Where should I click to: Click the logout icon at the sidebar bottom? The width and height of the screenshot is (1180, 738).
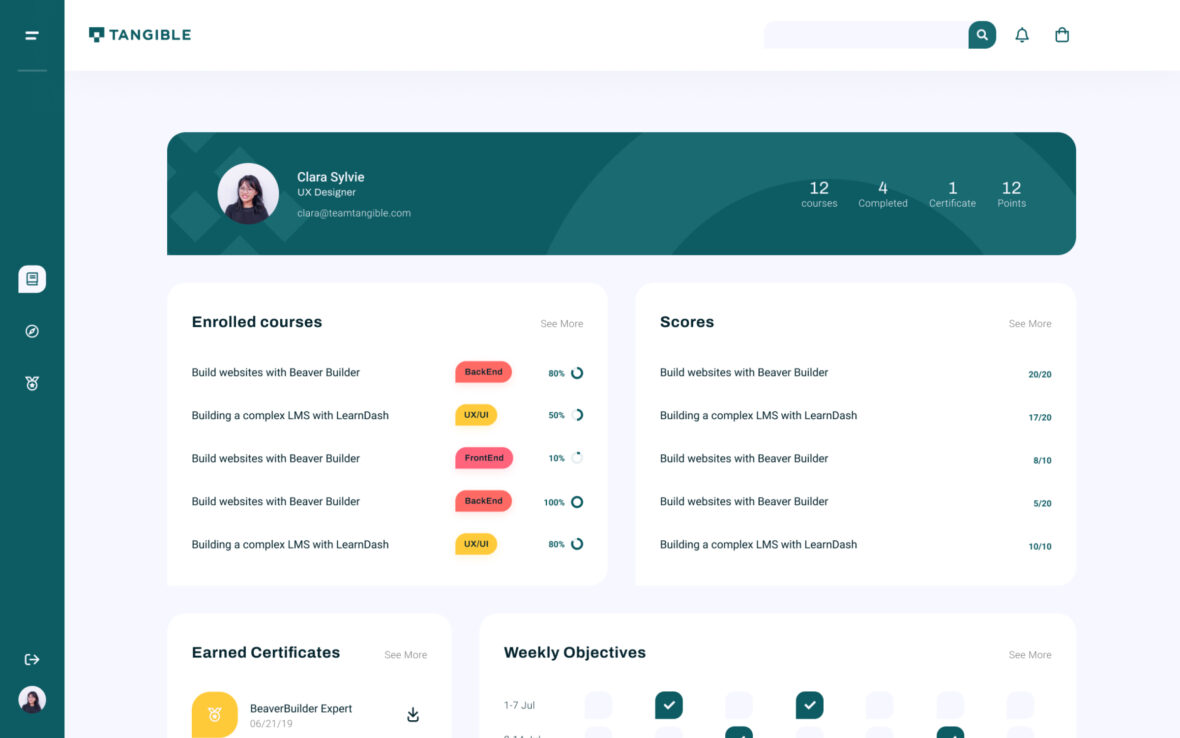click(x=31, y=658)
